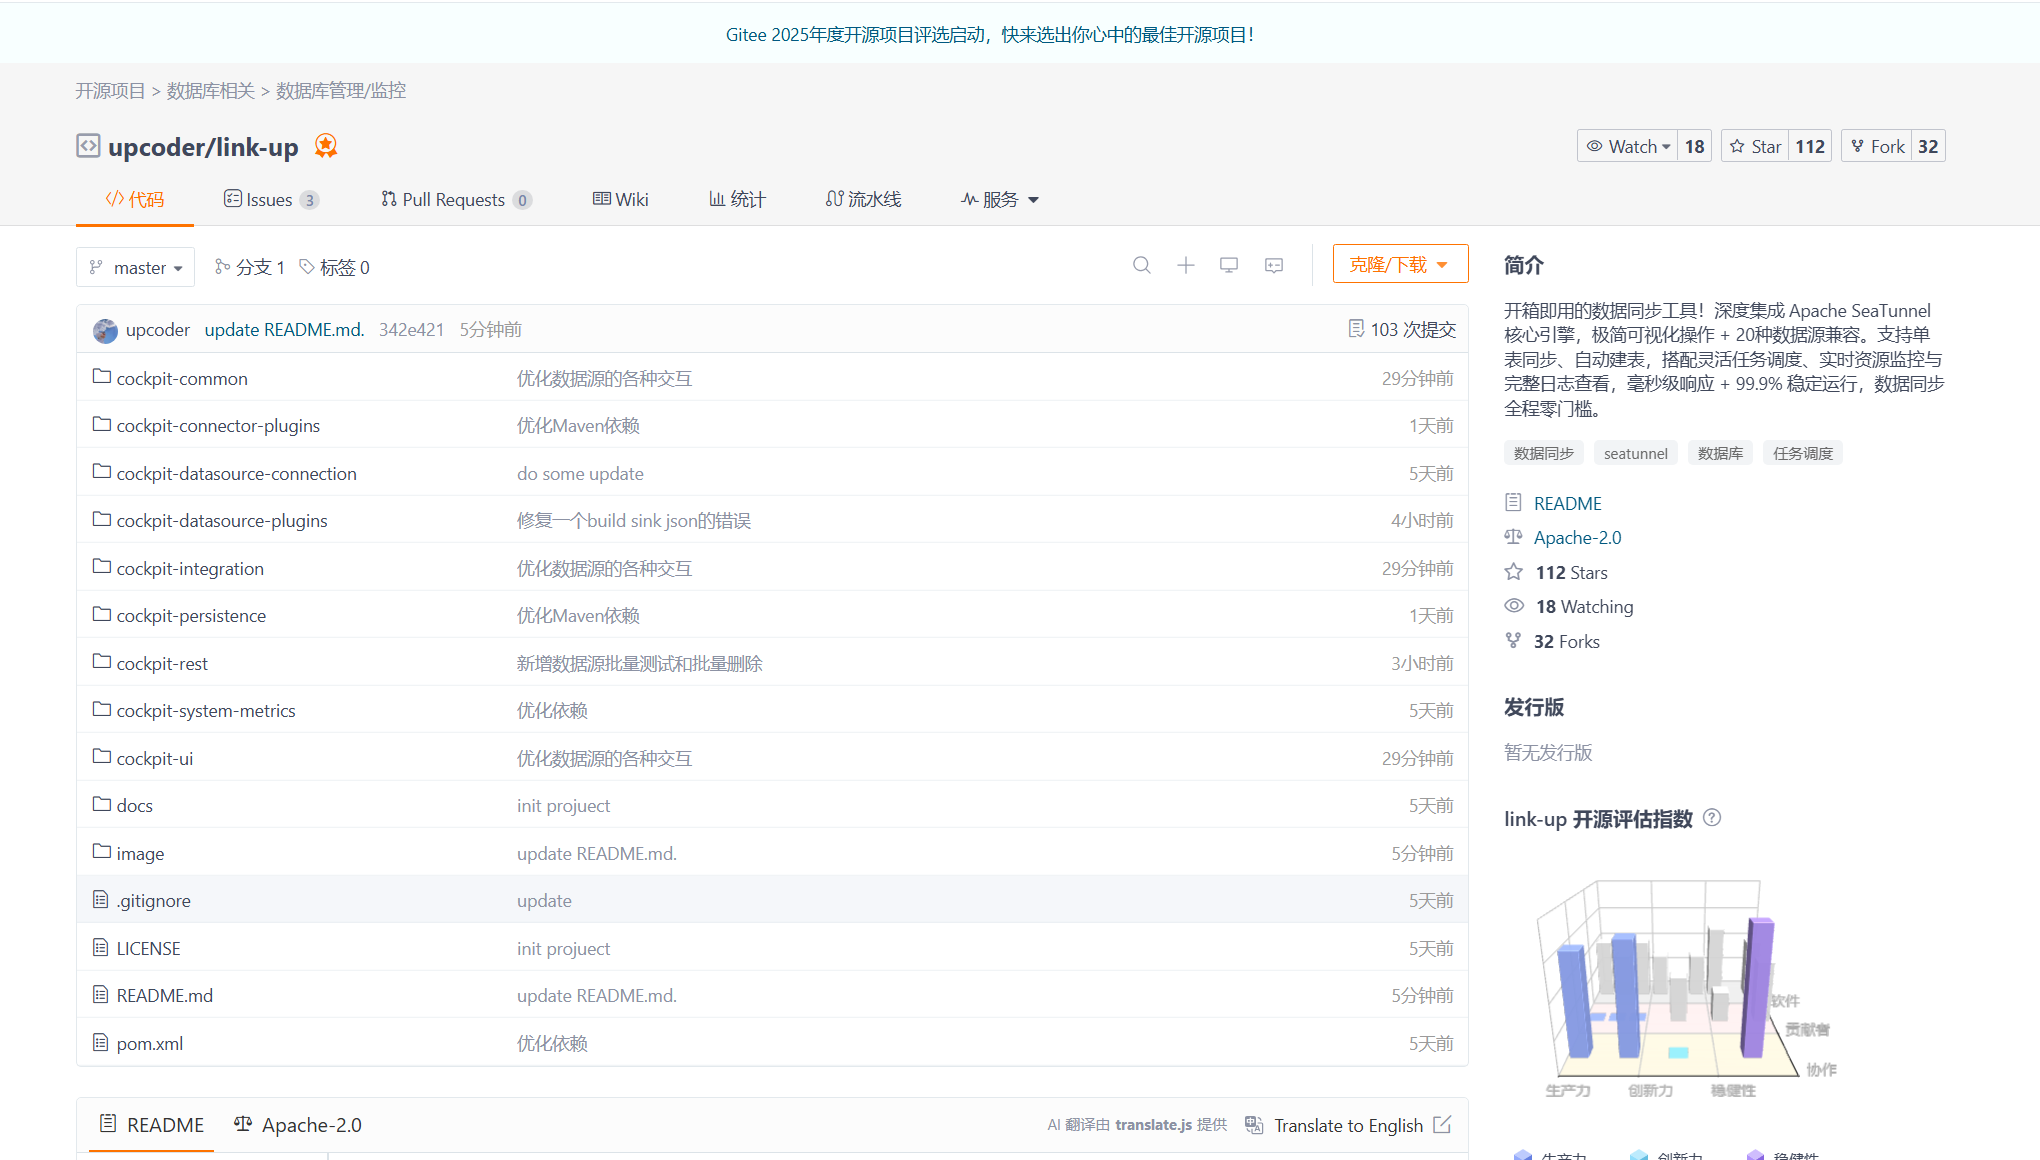Open the 服务 dropdown menu
The height and width of the screenshot is (1160, 2040).
point(1000,199)
